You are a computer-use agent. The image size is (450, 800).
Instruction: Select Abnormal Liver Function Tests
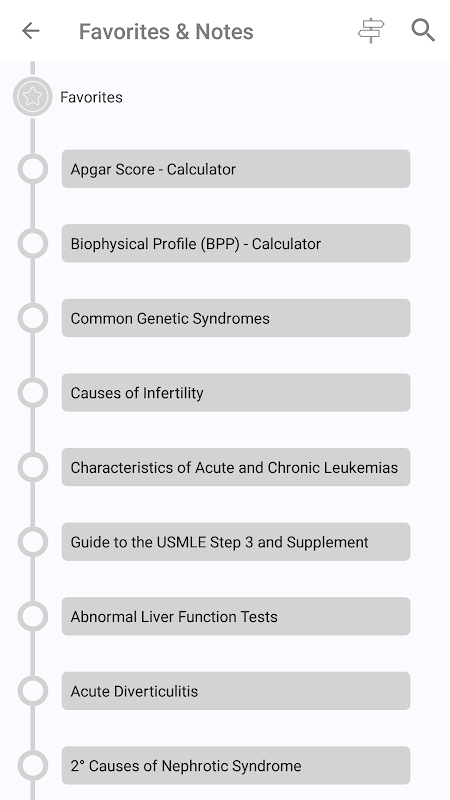(236, 616)
